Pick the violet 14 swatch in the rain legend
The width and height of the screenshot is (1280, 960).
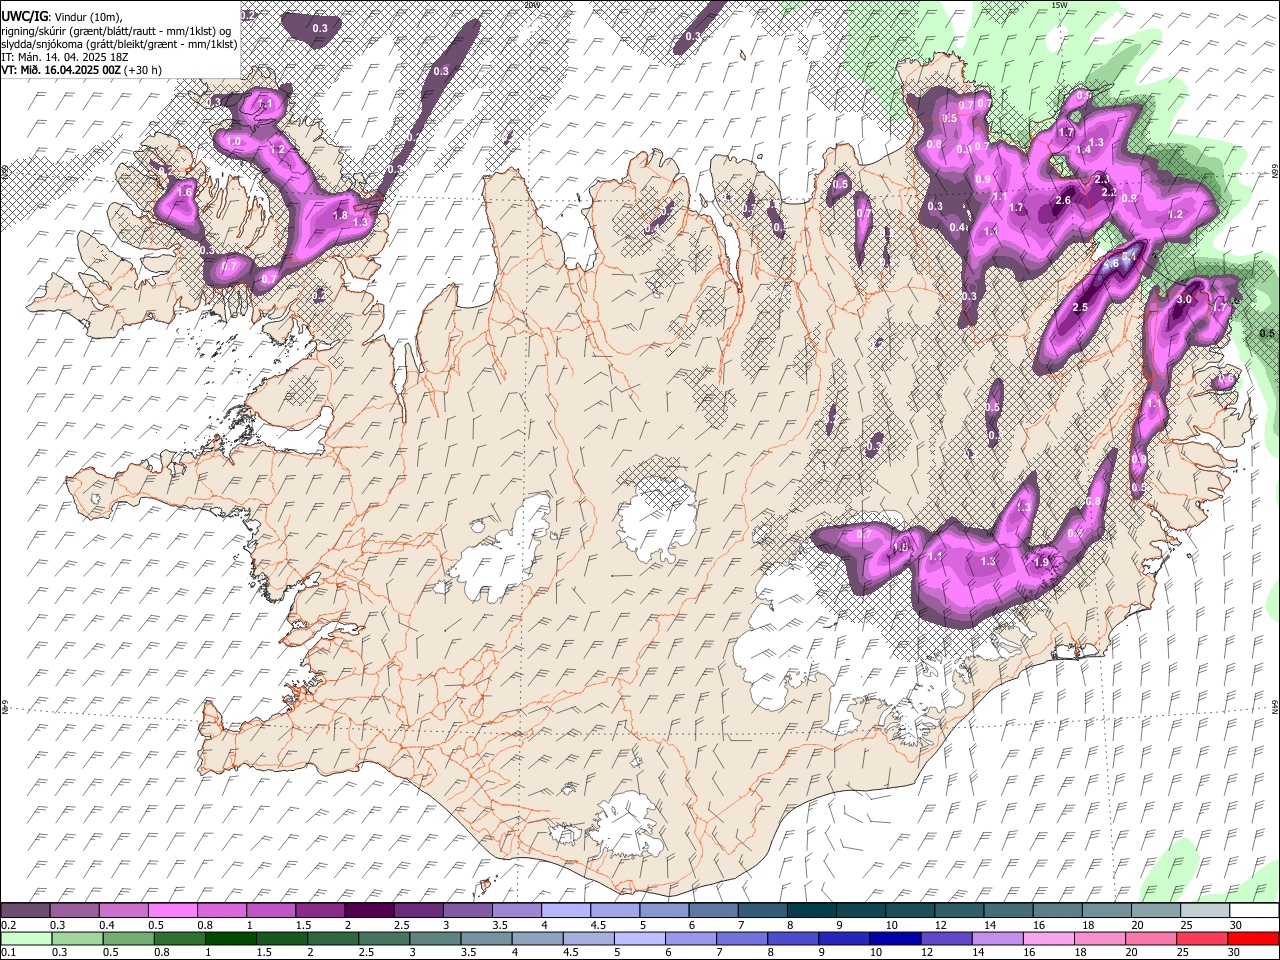point(998,938)
